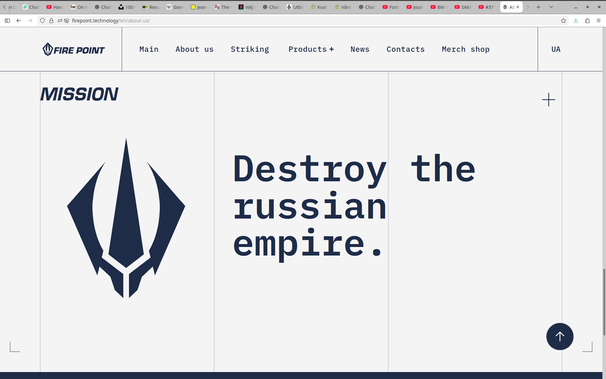The width and height of the screenshot is (606, 379).
Task: Open a new browser tab
Action: (x=538, y=7)
